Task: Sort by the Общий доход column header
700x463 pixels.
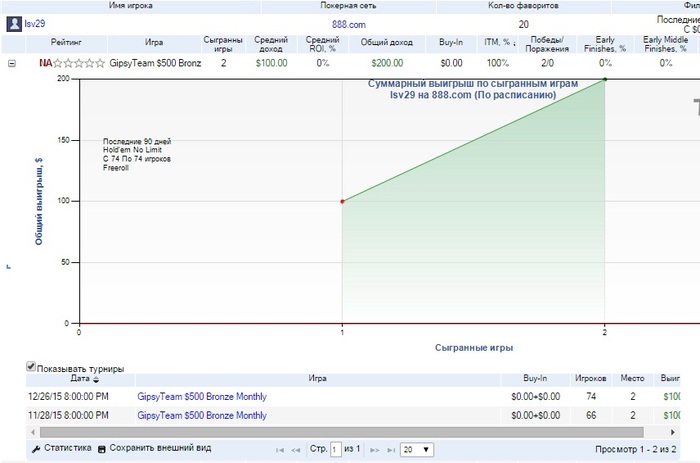Action: (x=387, y=42)
